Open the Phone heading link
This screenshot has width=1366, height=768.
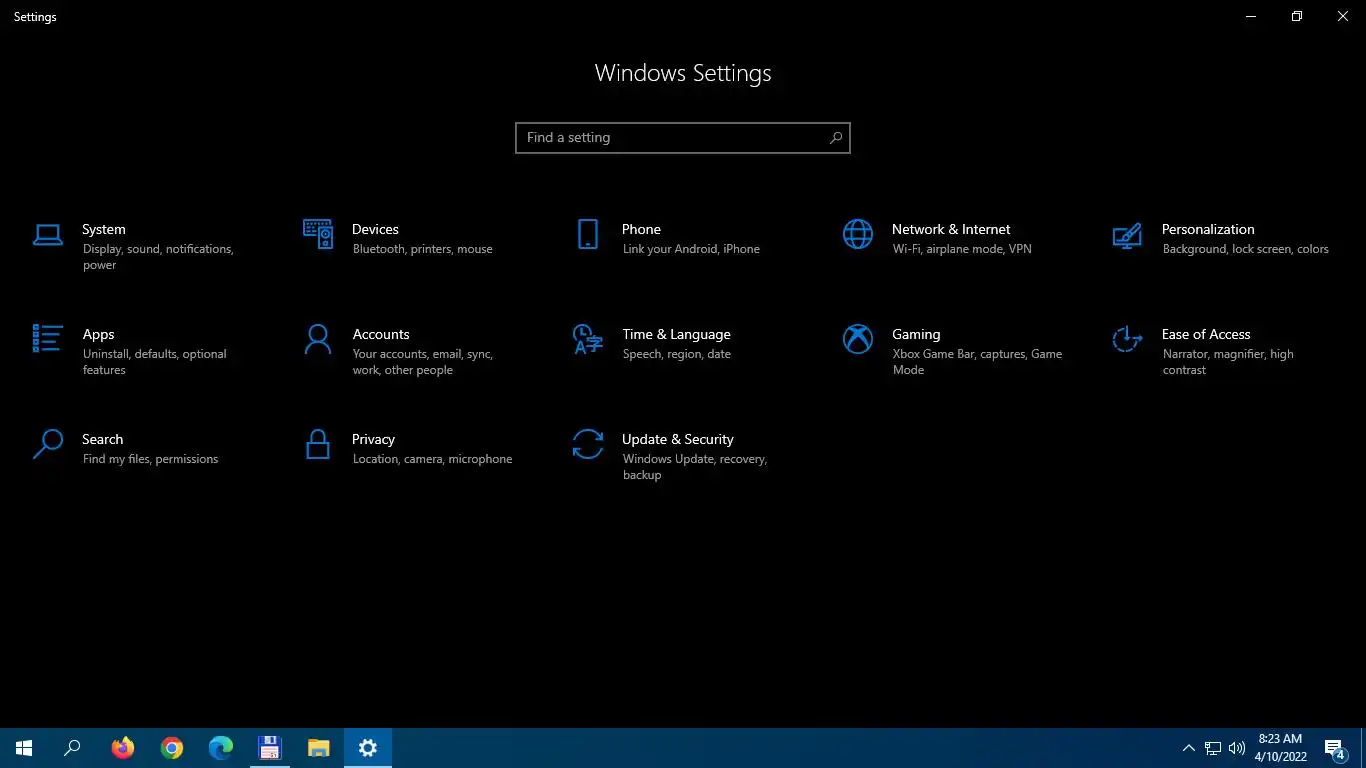click(x=641, y=229)
